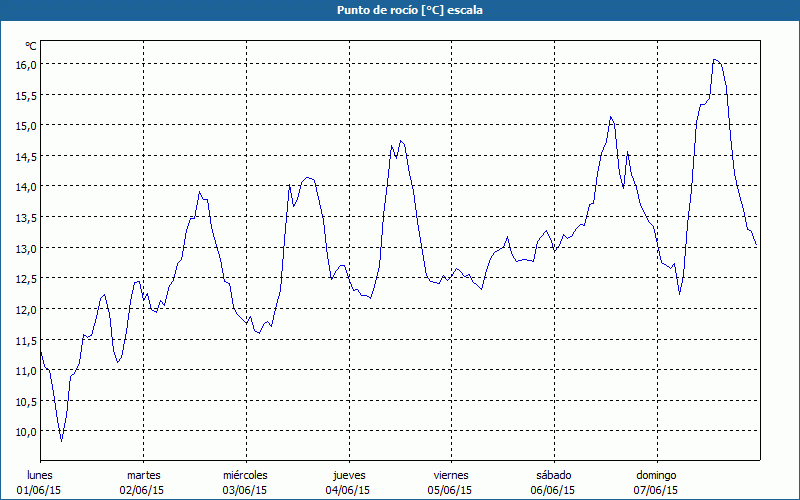
Task: Click the 06/06/15 date label
Action: (553, 490)
